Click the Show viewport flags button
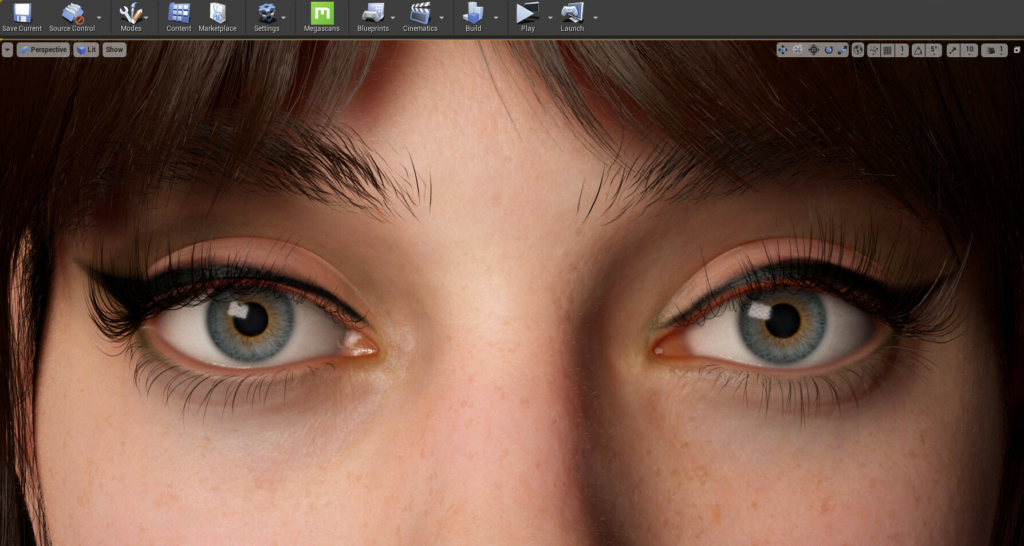The height and width of the screenshot is (546, 1024). [x=114, y=49]
